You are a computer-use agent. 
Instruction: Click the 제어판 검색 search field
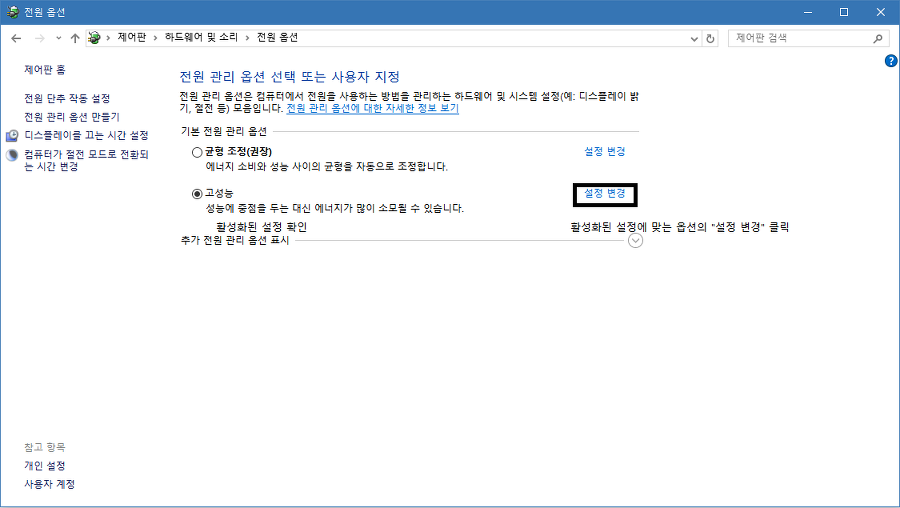pyautogui.click(x=800, y=38)
